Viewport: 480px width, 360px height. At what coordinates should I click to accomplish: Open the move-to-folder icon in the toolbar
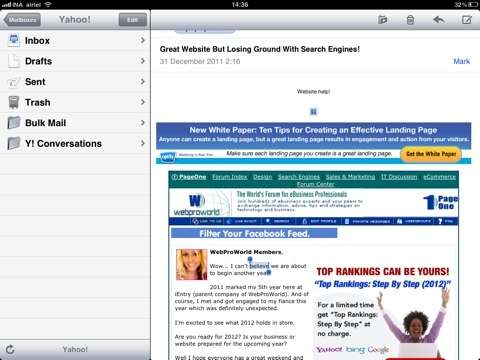[383, 20]
